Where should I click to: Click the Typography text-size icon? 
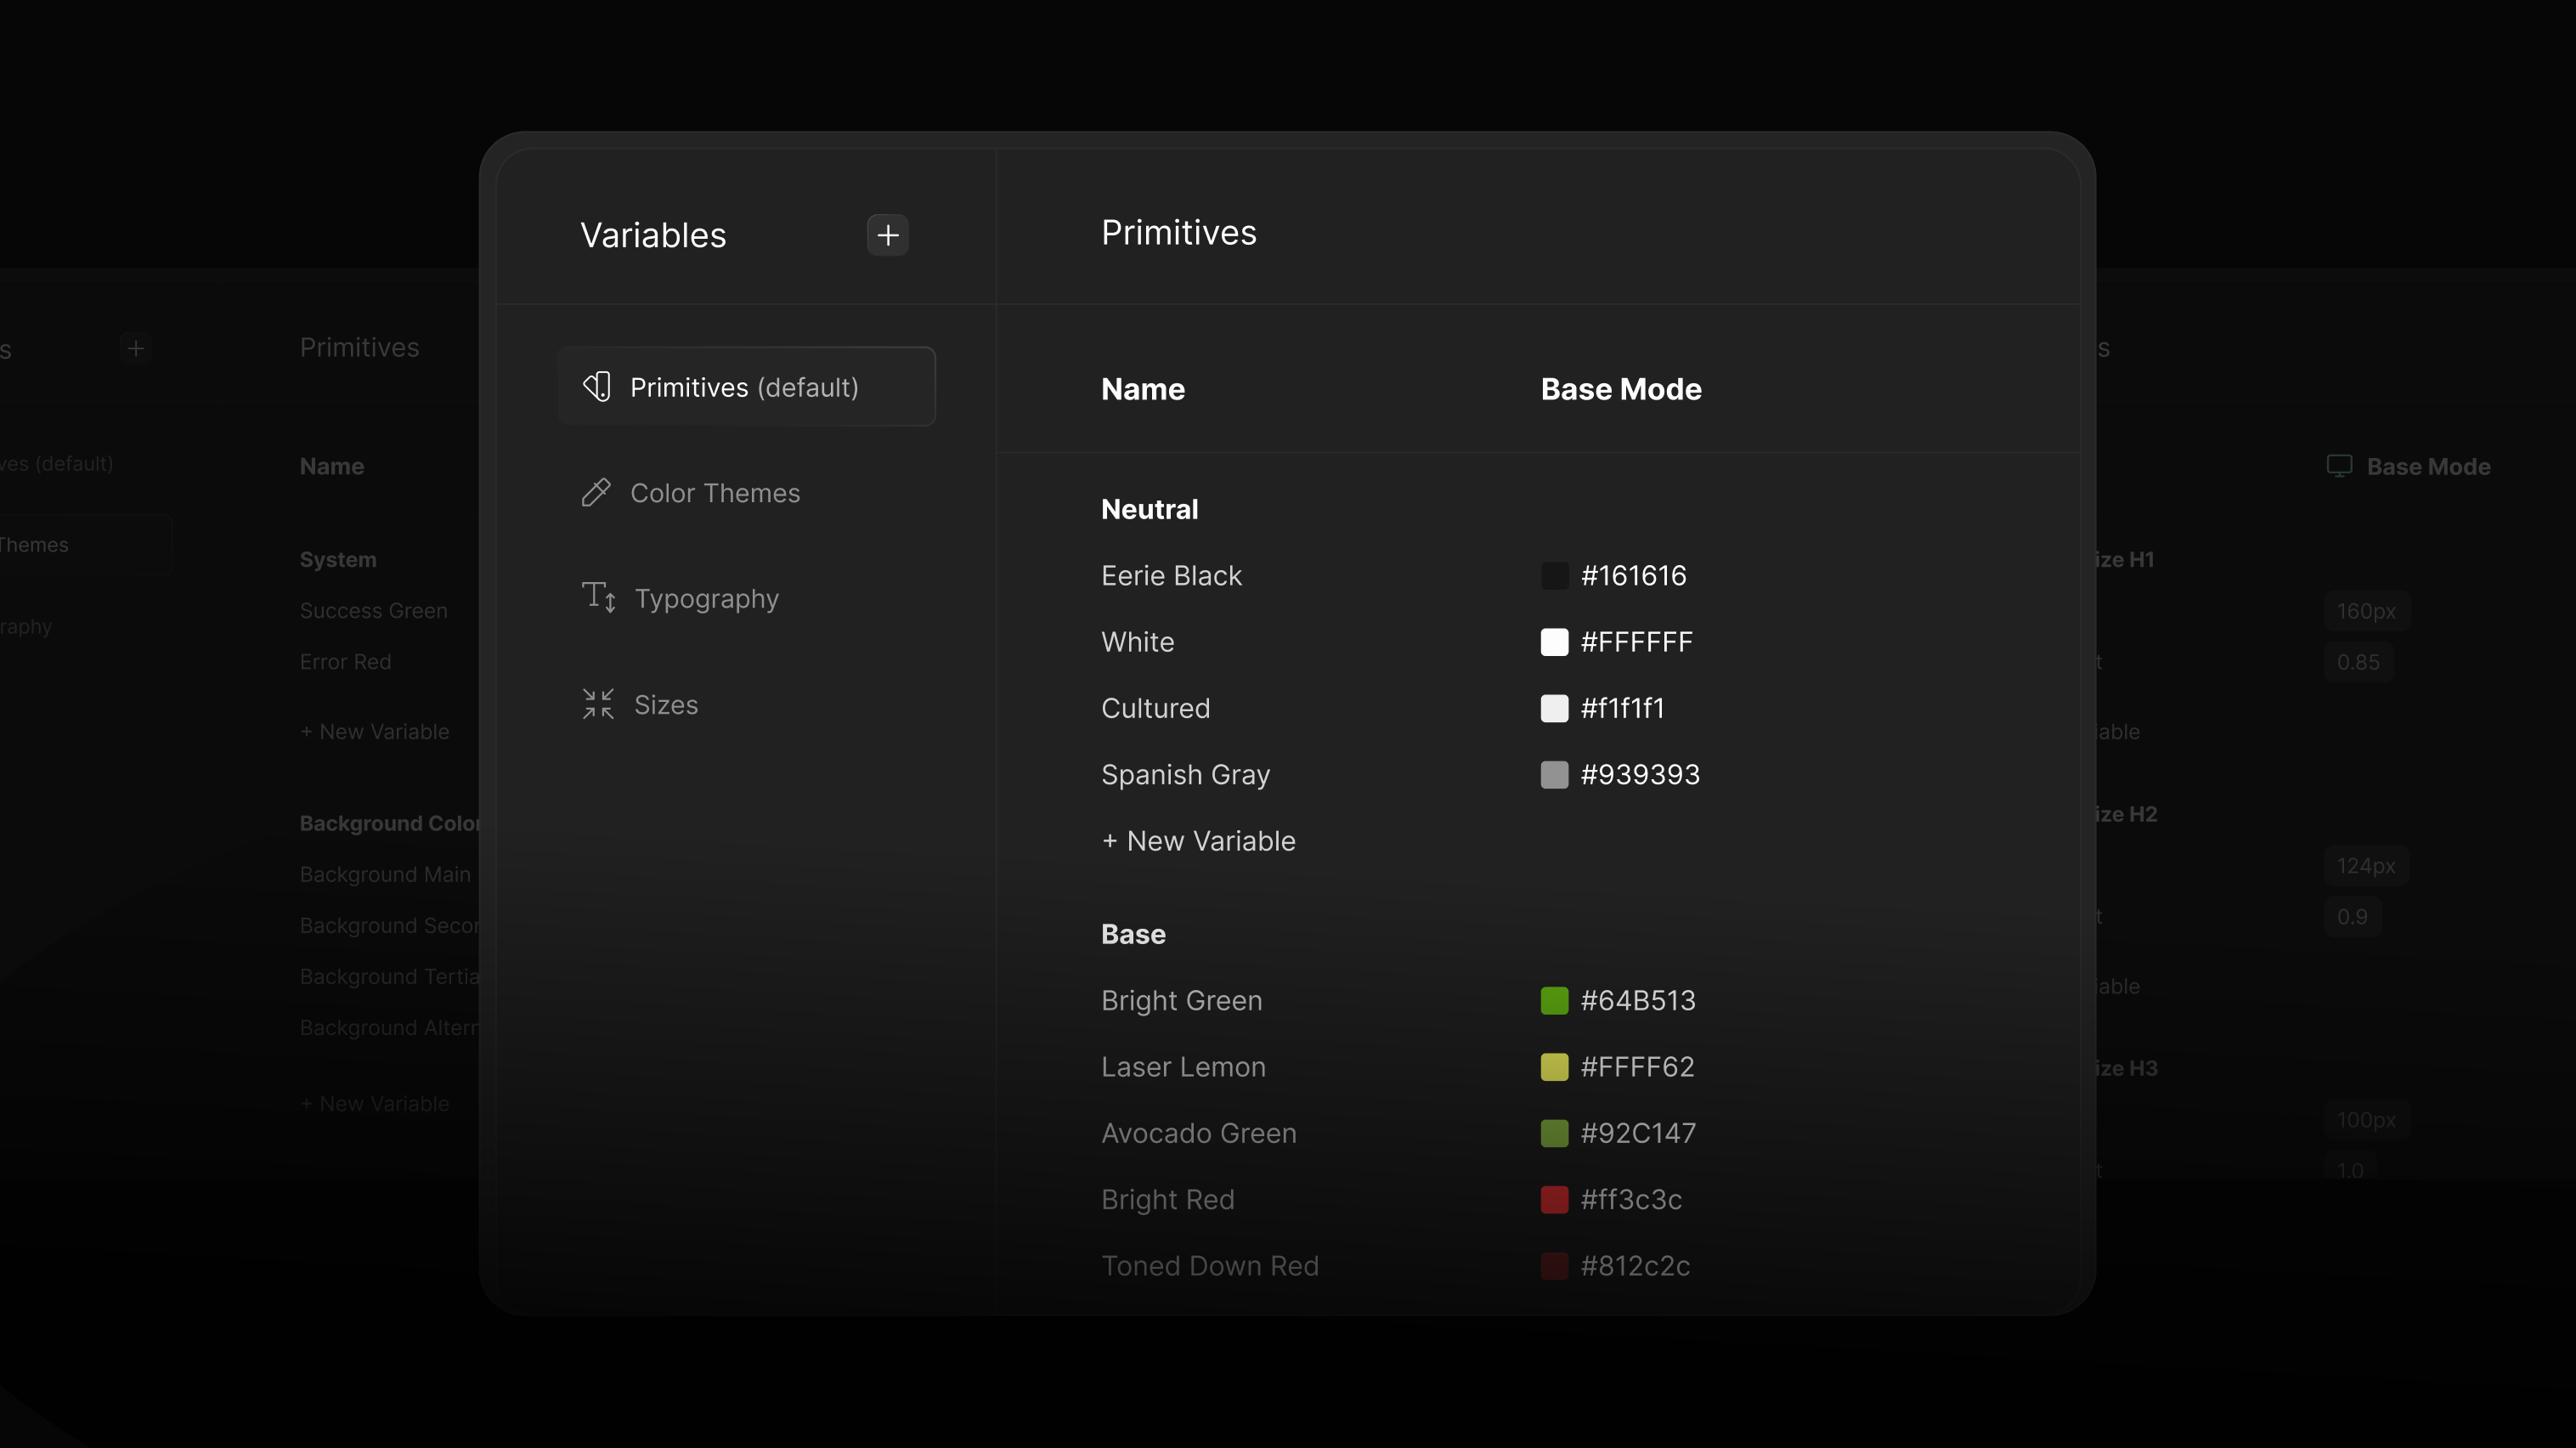click(598, 597)
